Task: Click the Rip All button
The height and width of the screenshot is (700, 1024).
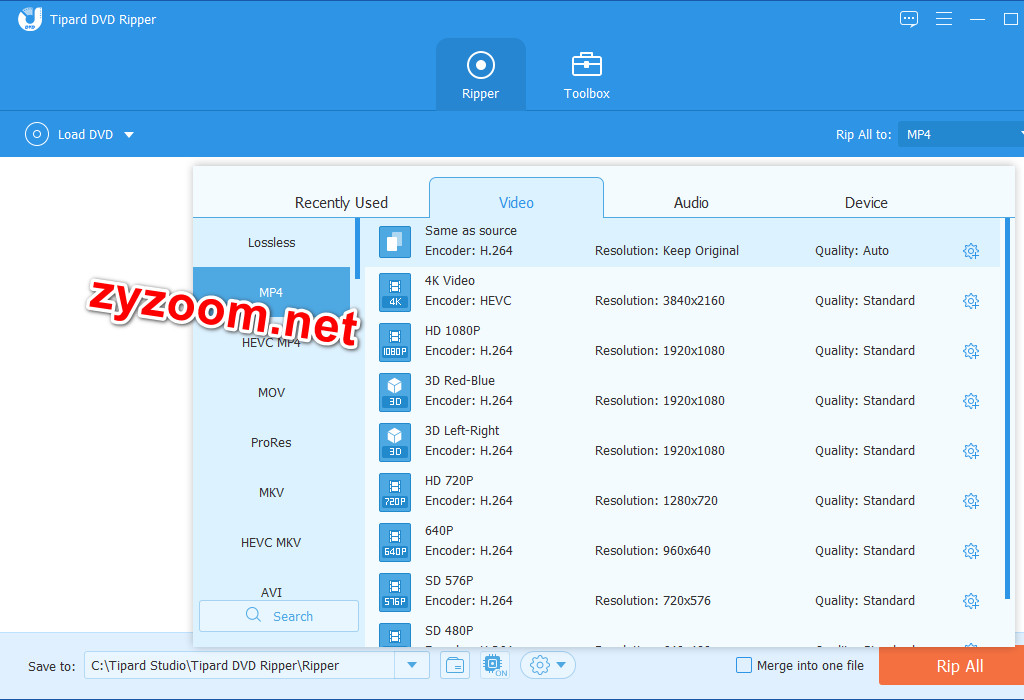Action: [952, 666]
